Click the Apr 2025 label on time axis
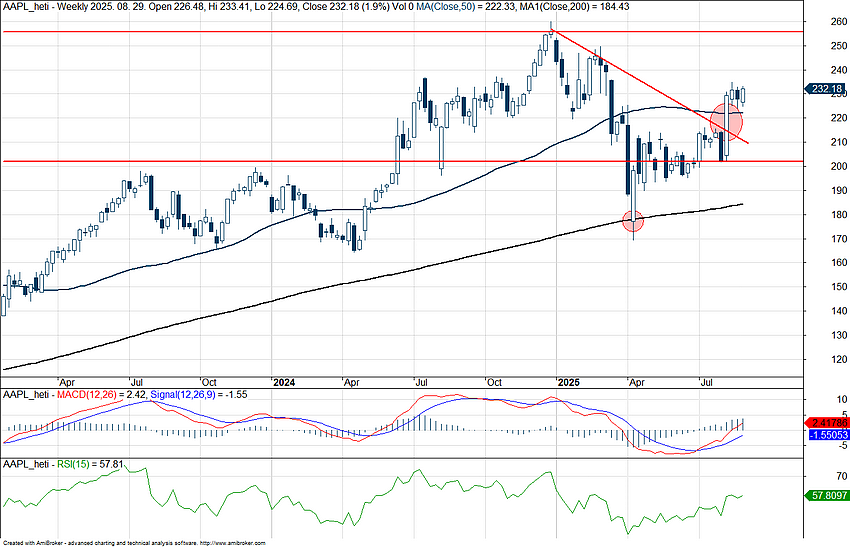850x547 pixels. pyautogui.click(x=637, y=383)
